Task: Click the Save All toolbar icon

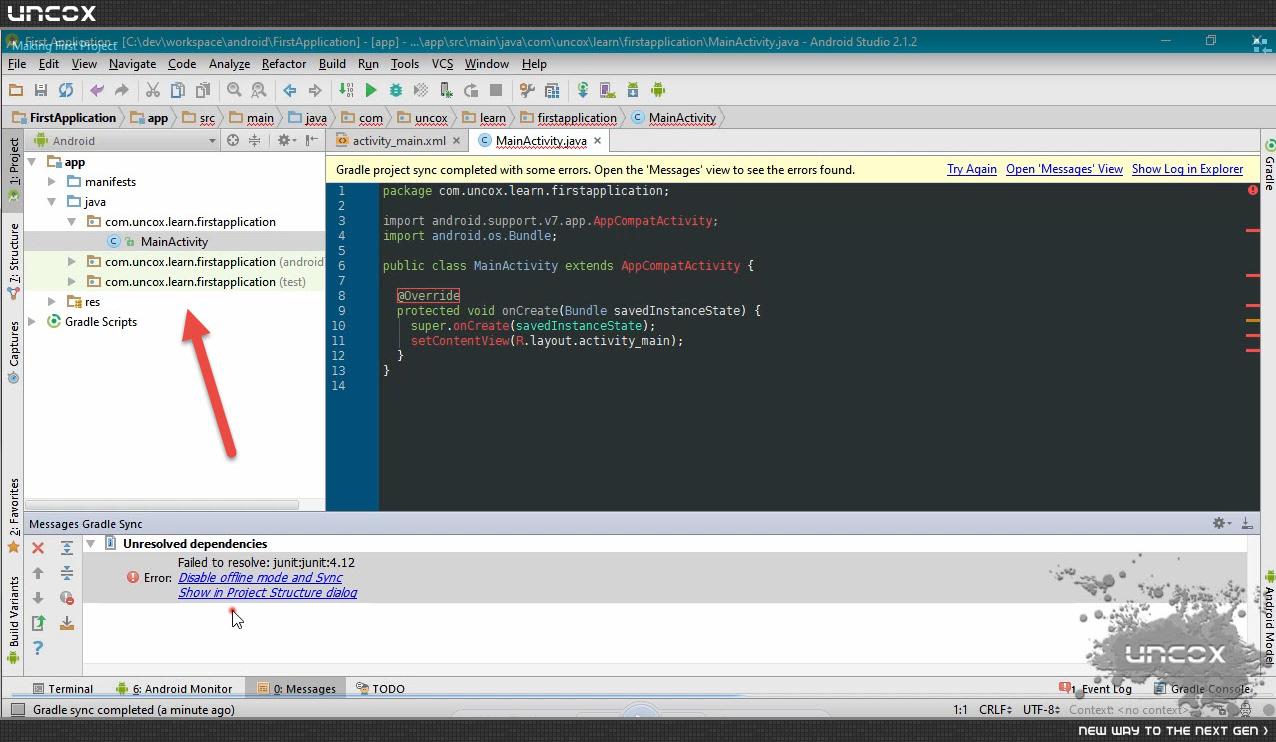Action: click(x=41, y=90)
